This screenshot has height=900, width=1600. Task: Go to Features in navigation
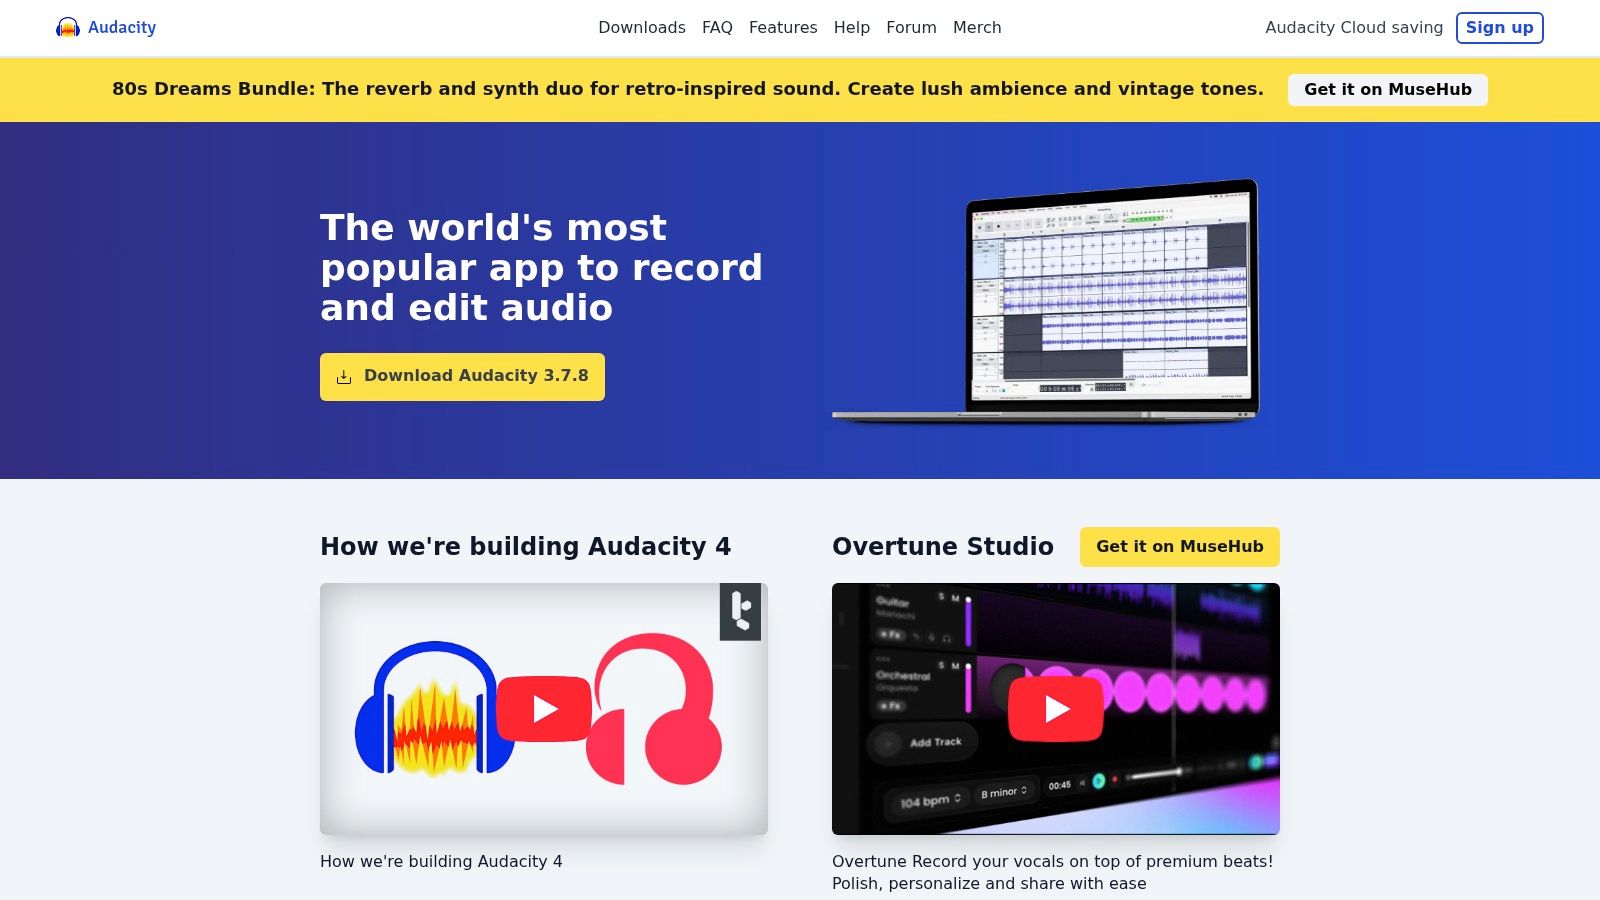(x=783, y=28)
